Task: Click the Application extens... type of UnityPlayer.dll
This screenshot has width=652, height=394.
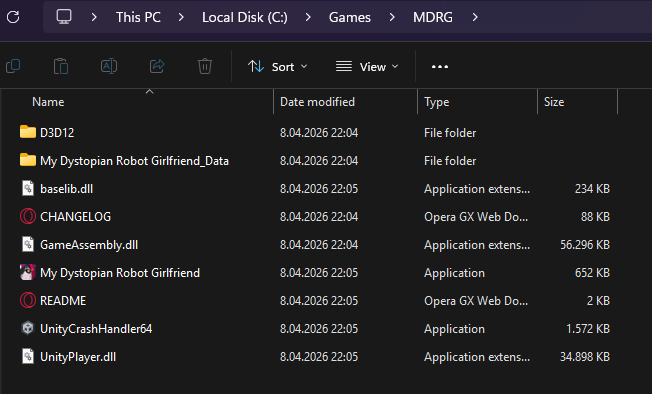Action: click(x=477, y=357)
